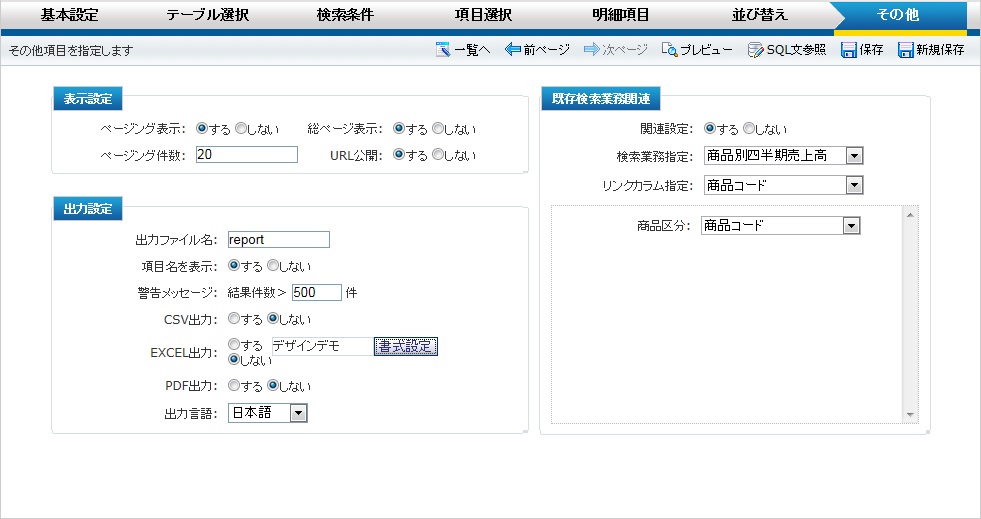Click the 新規保存 label in the toolbar
Viewport: 981px width, 519px height.
coord(940,49)
